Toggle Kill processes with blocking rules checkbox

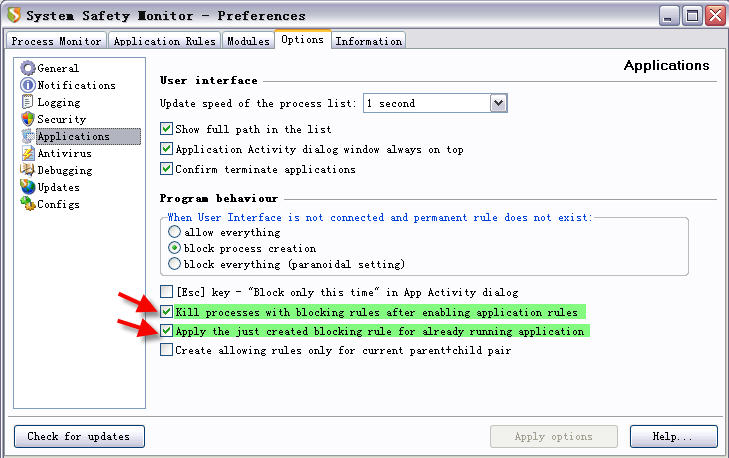click(x=166, y=312)
